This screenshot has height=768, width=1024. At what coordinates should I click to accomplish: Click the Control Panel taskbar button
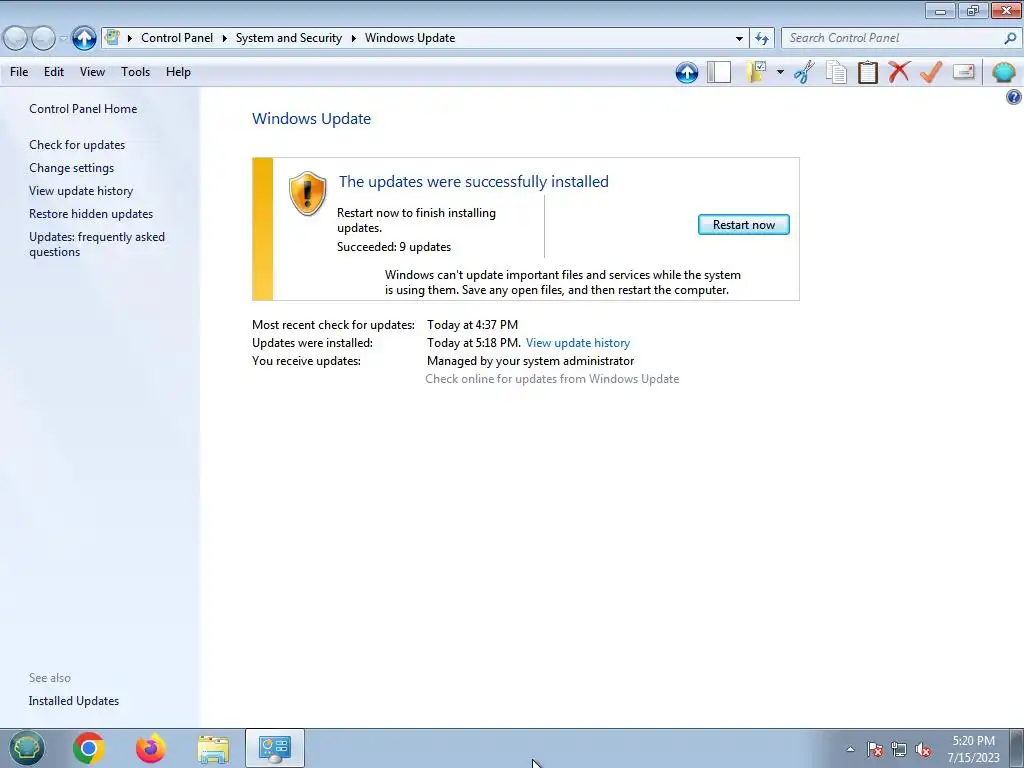pos(274,748)
